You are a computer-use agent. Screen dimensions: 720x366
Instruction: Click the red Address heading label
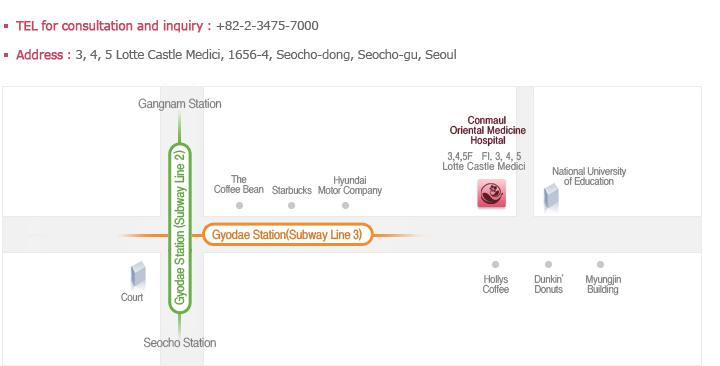(43, 55)
